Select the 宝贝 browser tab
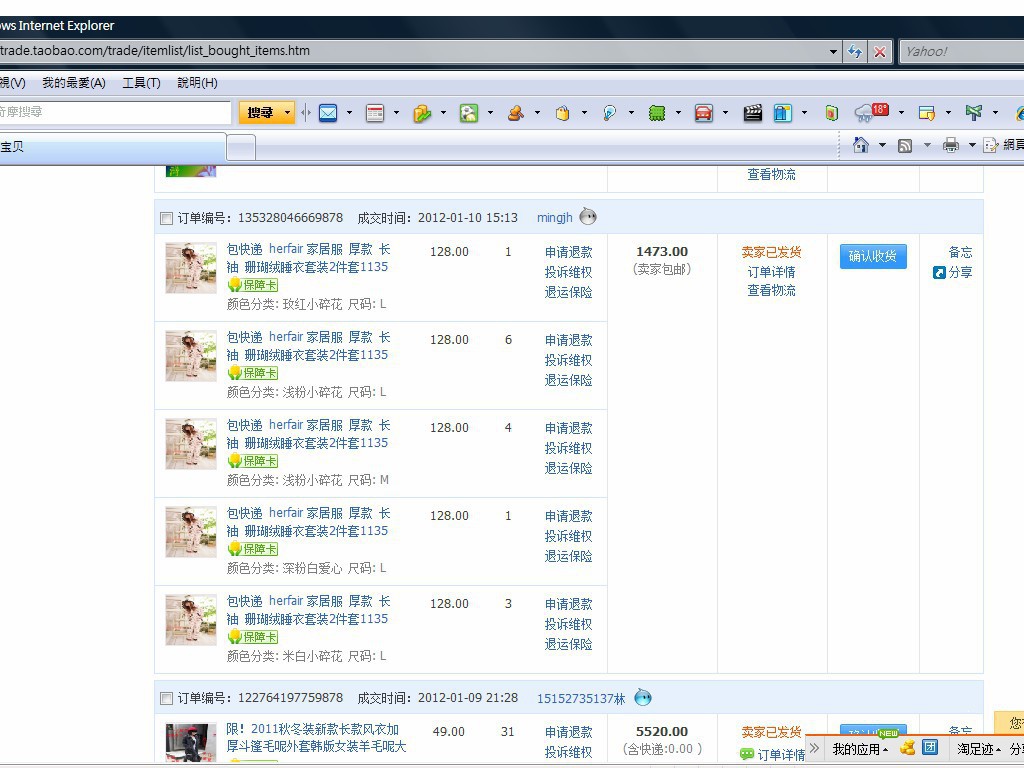The height and width of the screenshot is (768, 1024). coord(111,147)
